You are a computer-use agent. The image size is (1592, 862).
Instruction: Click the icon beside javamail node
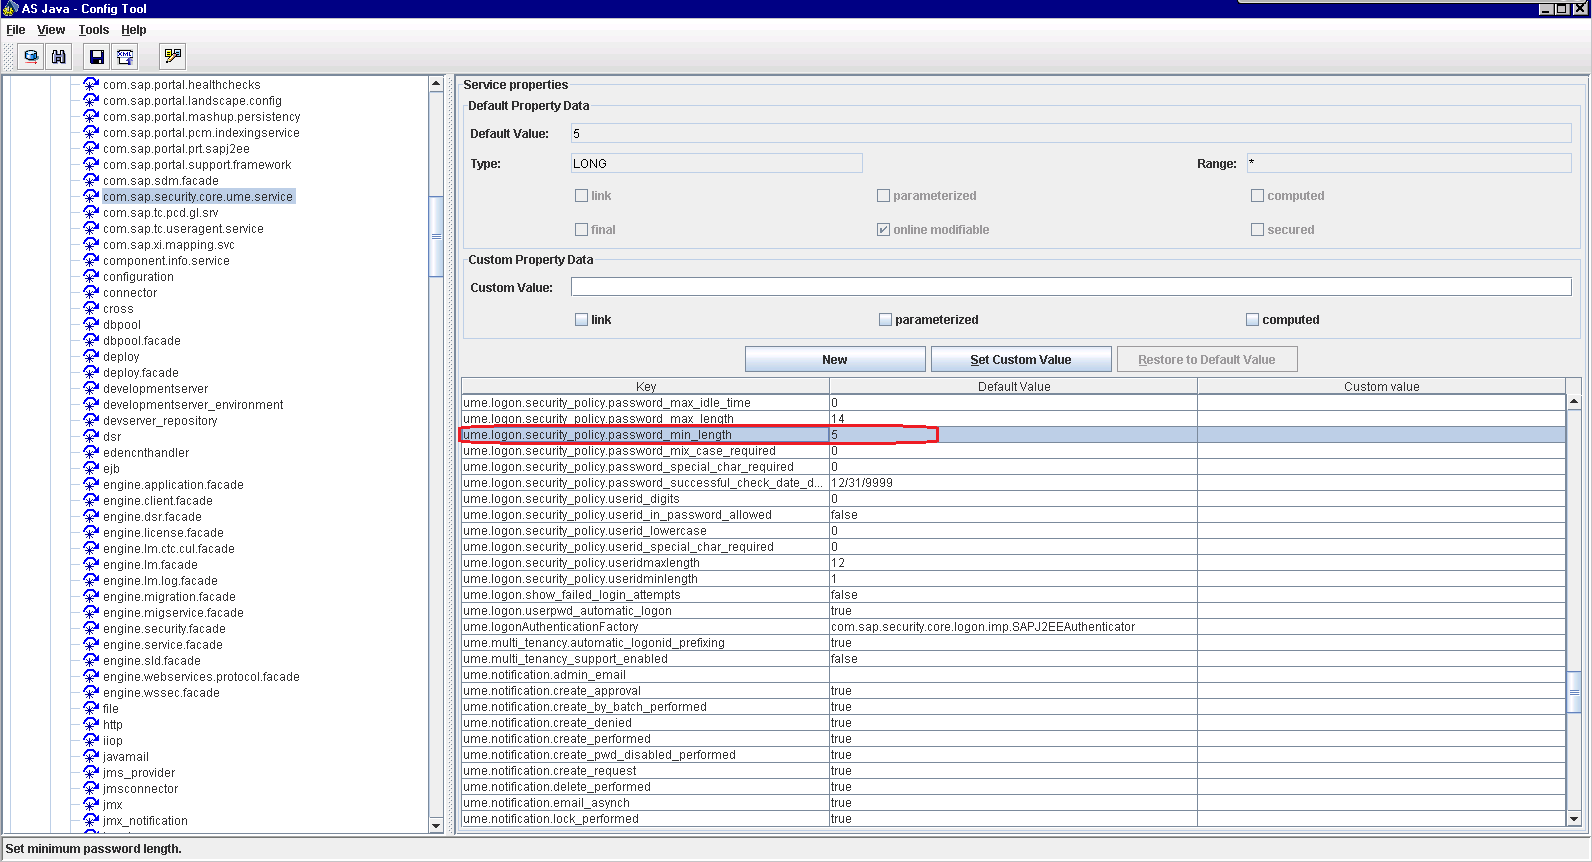[91, 756]
